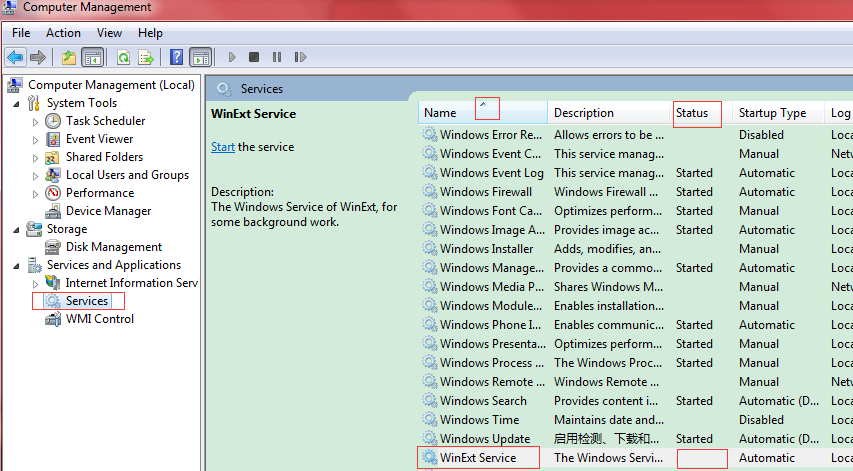
Task: Select the Performance icon
Action: click(x=53, y=193)
